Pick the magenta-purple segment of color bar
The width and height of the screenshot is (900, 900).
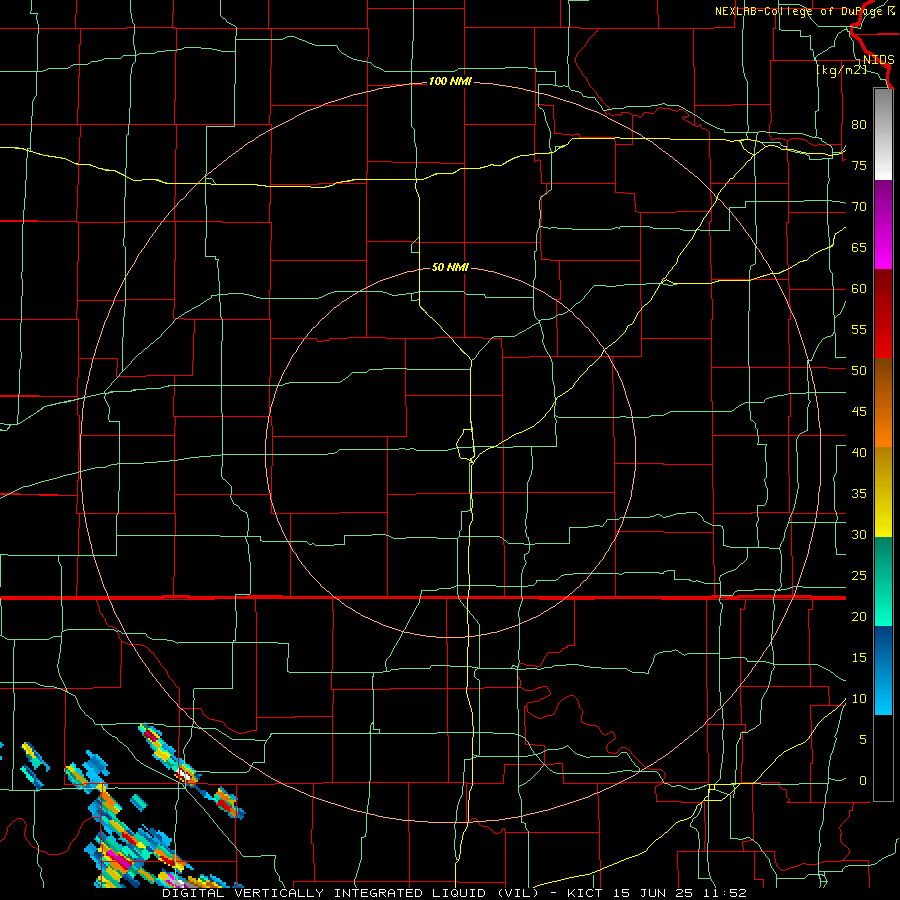pos(883,224)
